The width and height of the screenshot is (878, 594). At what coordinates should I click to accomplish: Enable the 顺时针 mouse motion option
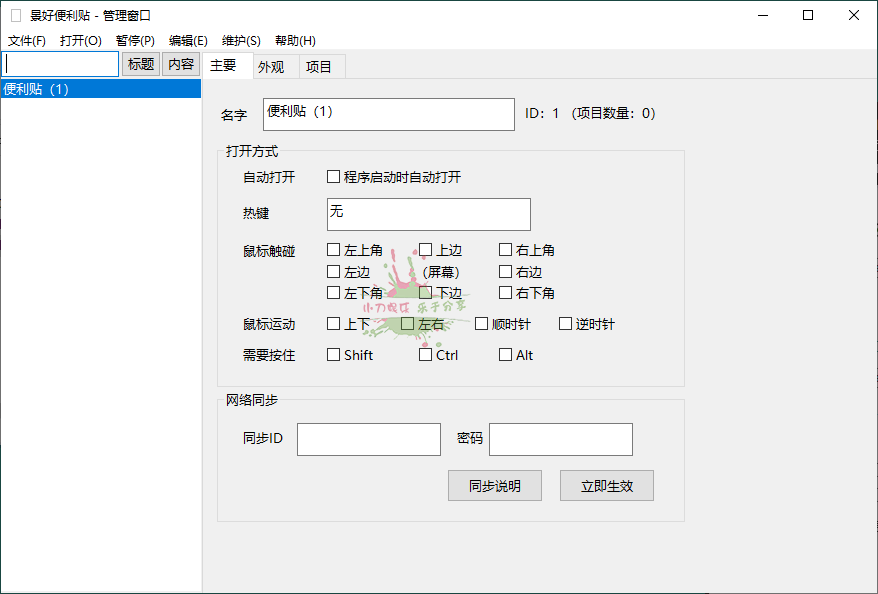481,323
